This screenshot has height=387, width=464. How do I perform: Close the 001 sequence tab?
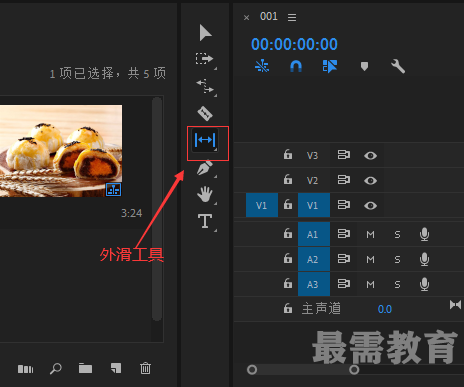click(x=246, y=17)
